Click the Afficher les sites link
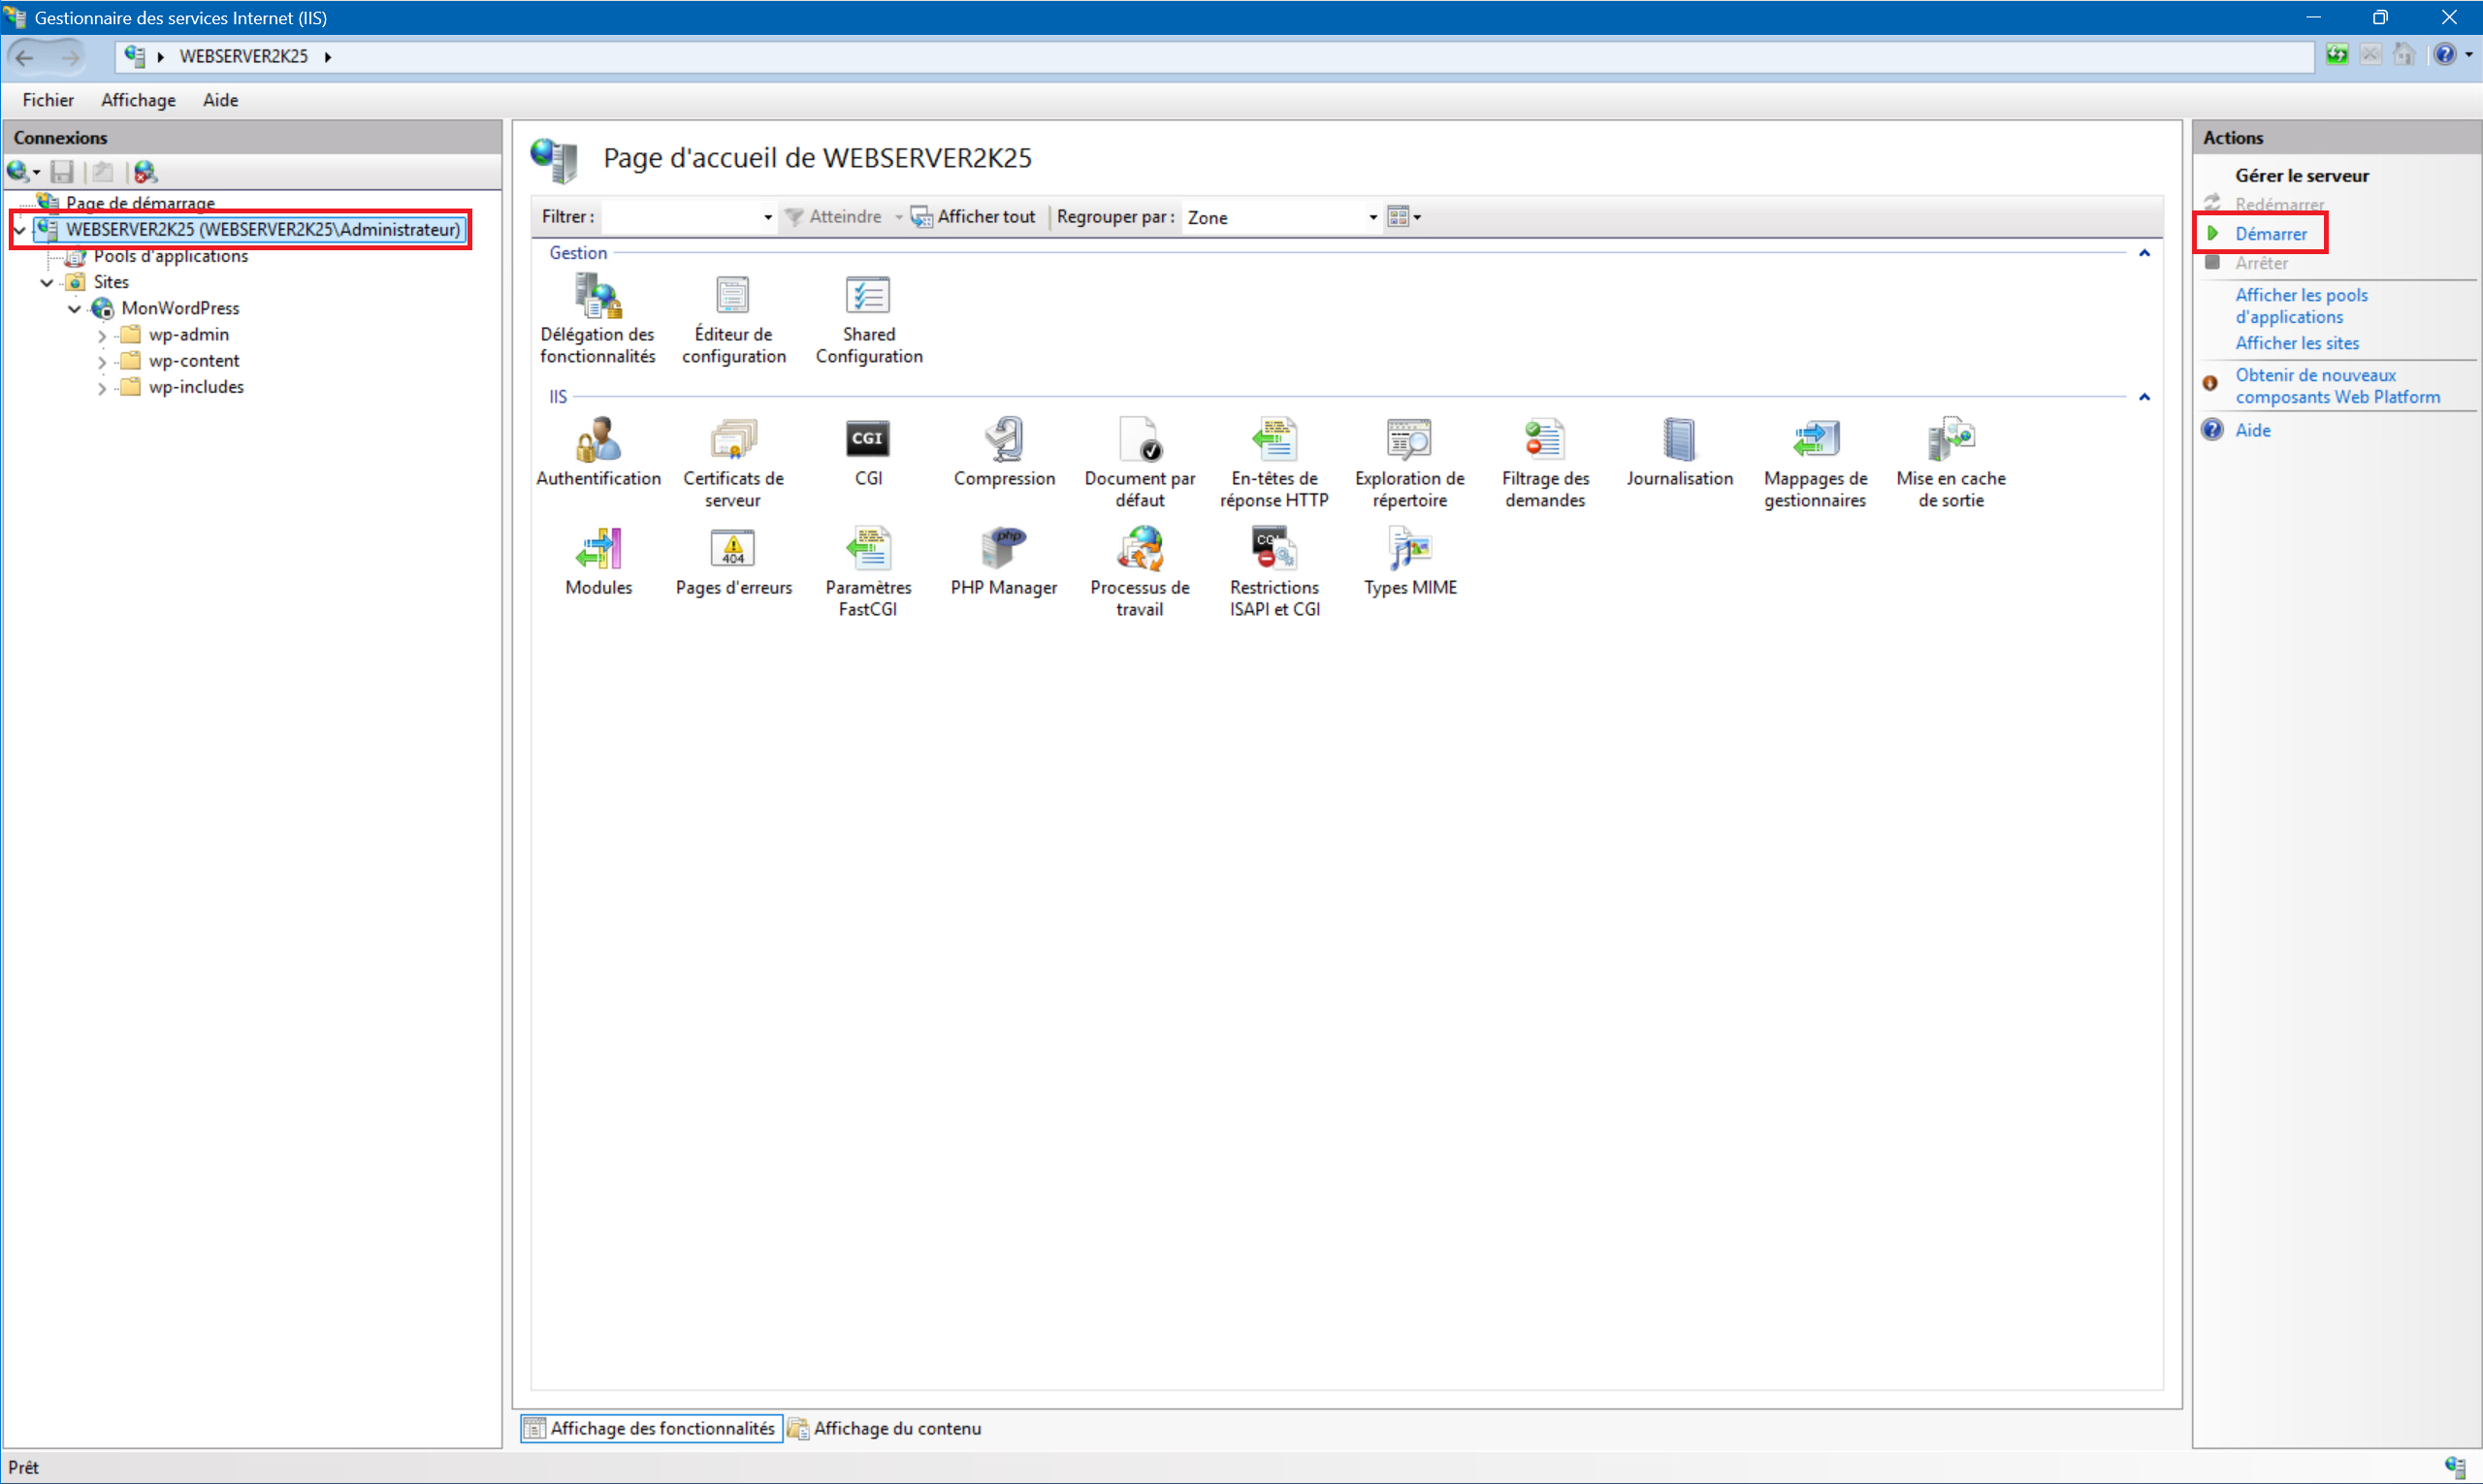 click(2296, 343)
